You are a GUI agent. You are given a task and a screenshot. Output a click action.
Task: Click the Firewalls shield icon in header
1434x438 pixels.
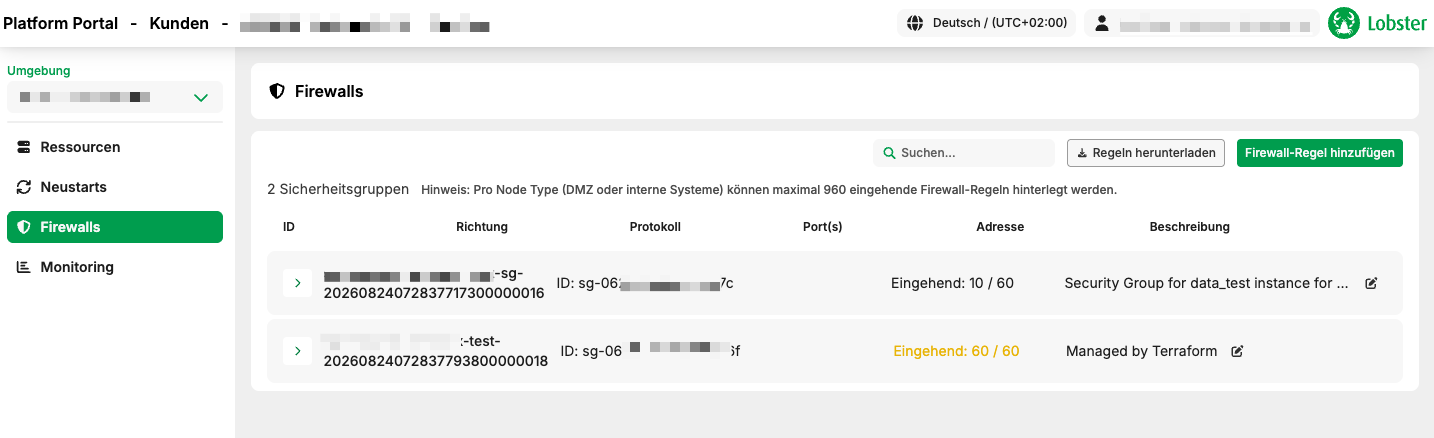tap(278, 91)
